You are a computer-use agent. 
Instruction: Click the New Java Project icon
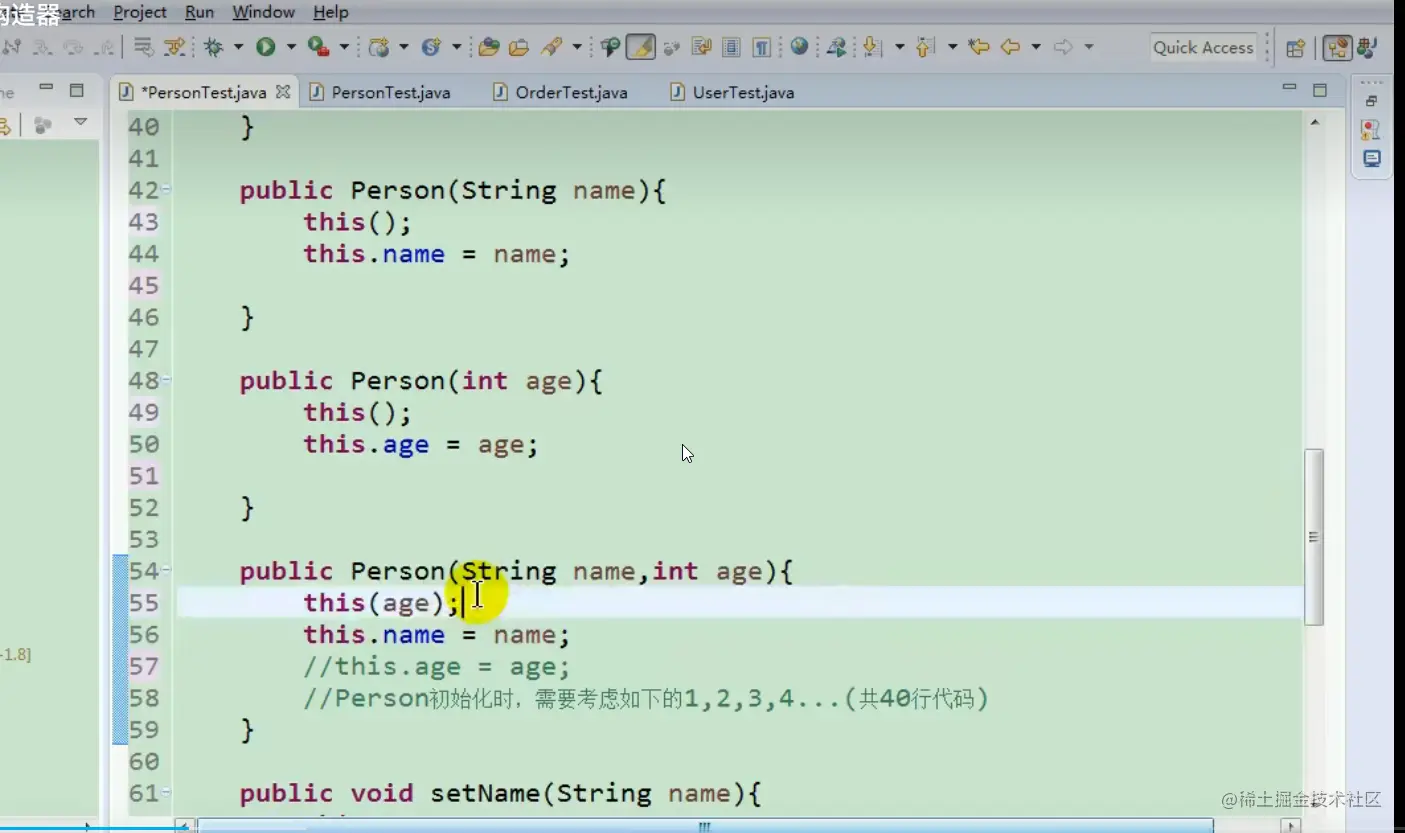(x=379, y=47)
